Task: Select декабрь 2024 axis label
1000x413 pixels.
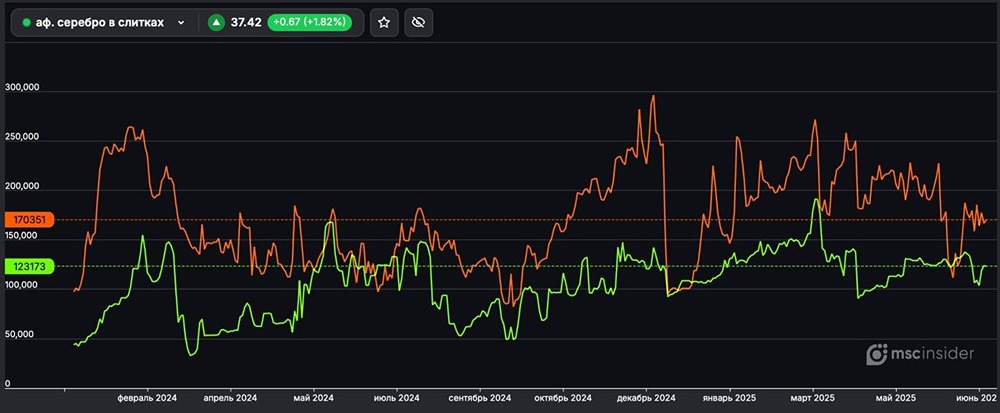Action: click(647, 398)
